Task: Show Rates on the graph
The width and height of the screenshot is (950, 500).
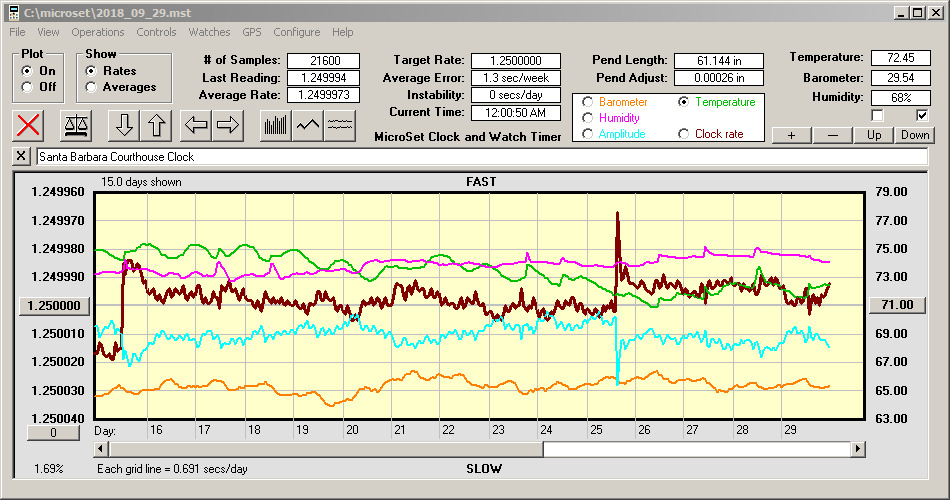Action: [91, 71]
